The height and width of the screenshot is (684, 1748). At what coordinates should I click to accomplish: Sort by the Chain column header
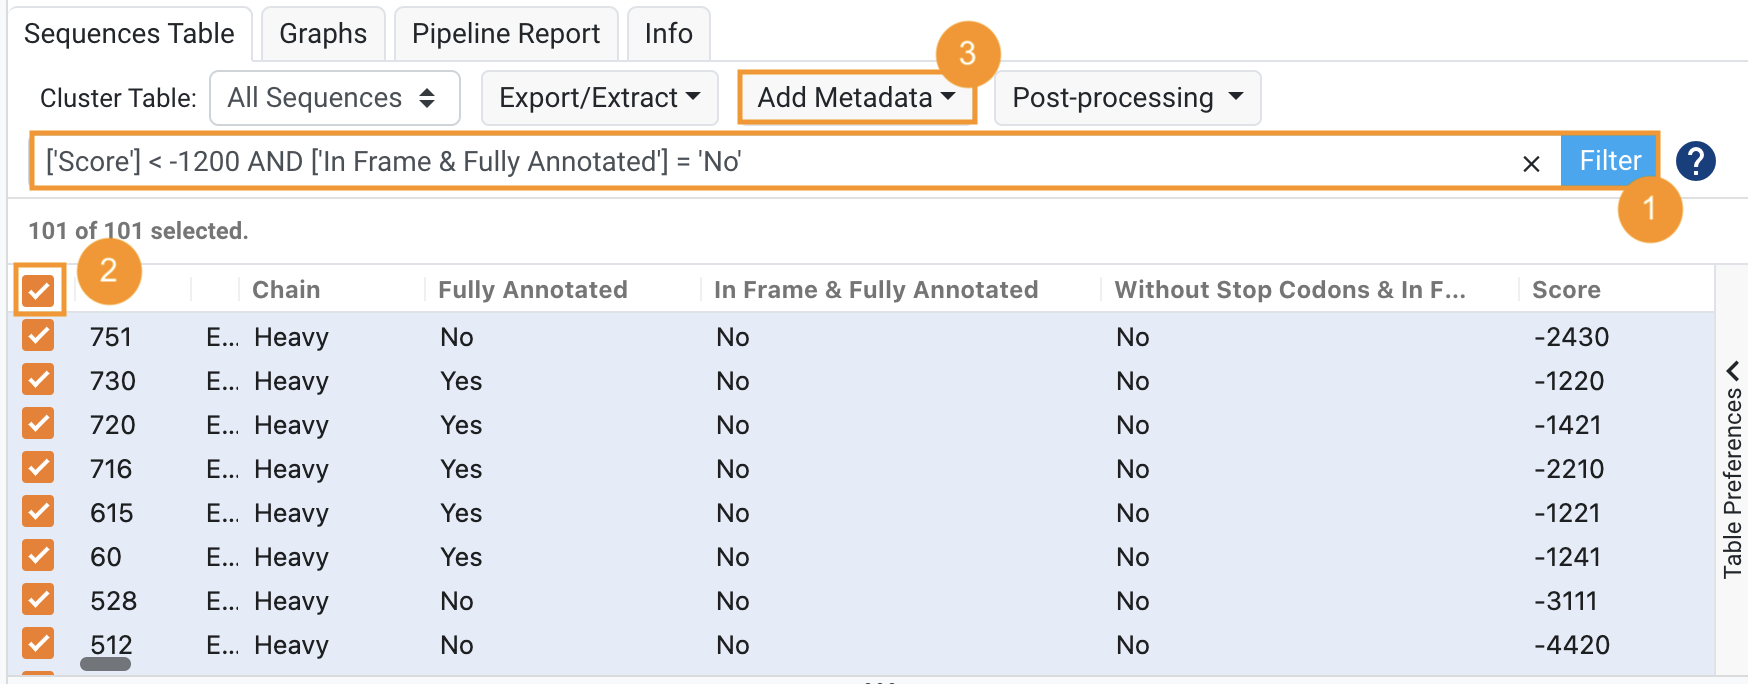tap(286, 290)
